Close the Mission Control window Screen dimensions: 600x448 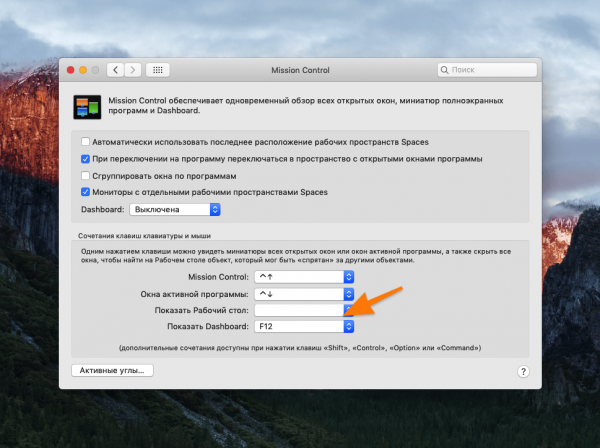pyautogui.click(x=70, y=70)
